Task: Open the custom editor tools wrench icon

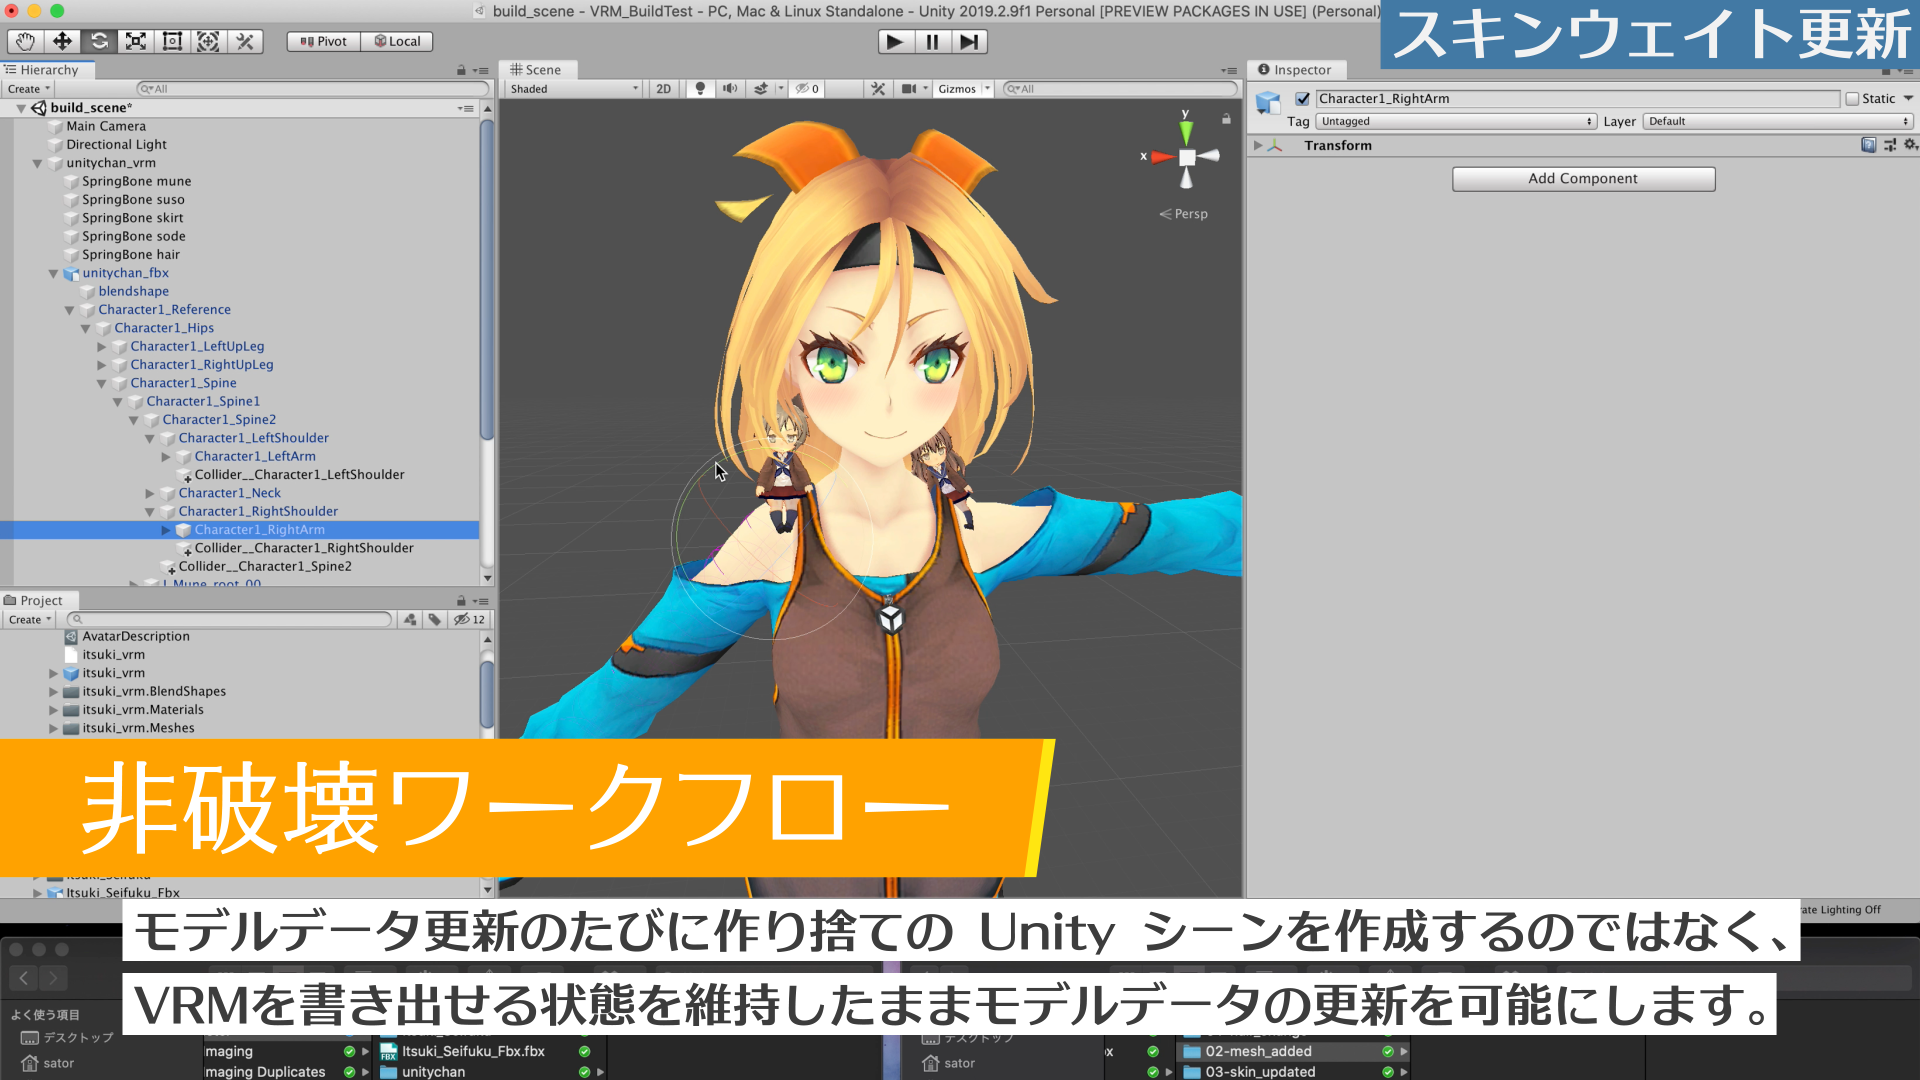Action: (245, 41)
